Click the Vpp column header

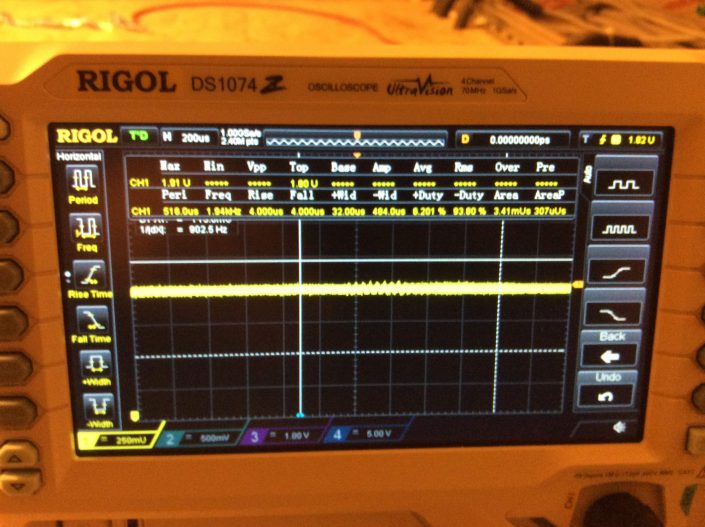[256, 166]
